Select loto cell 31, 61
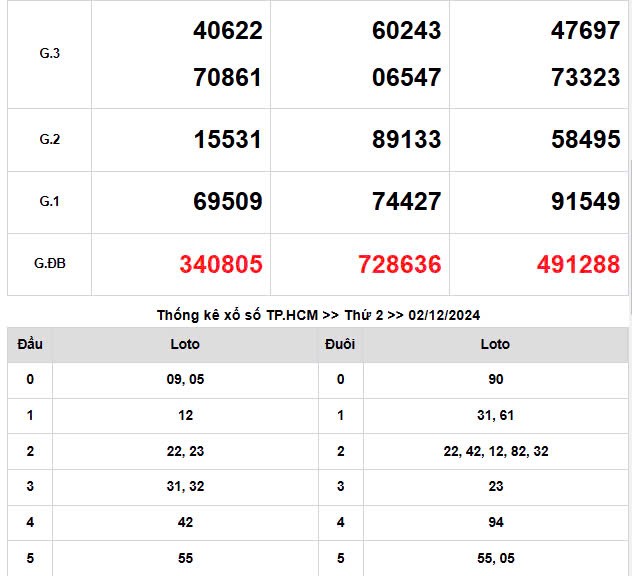 pos(496,415)
